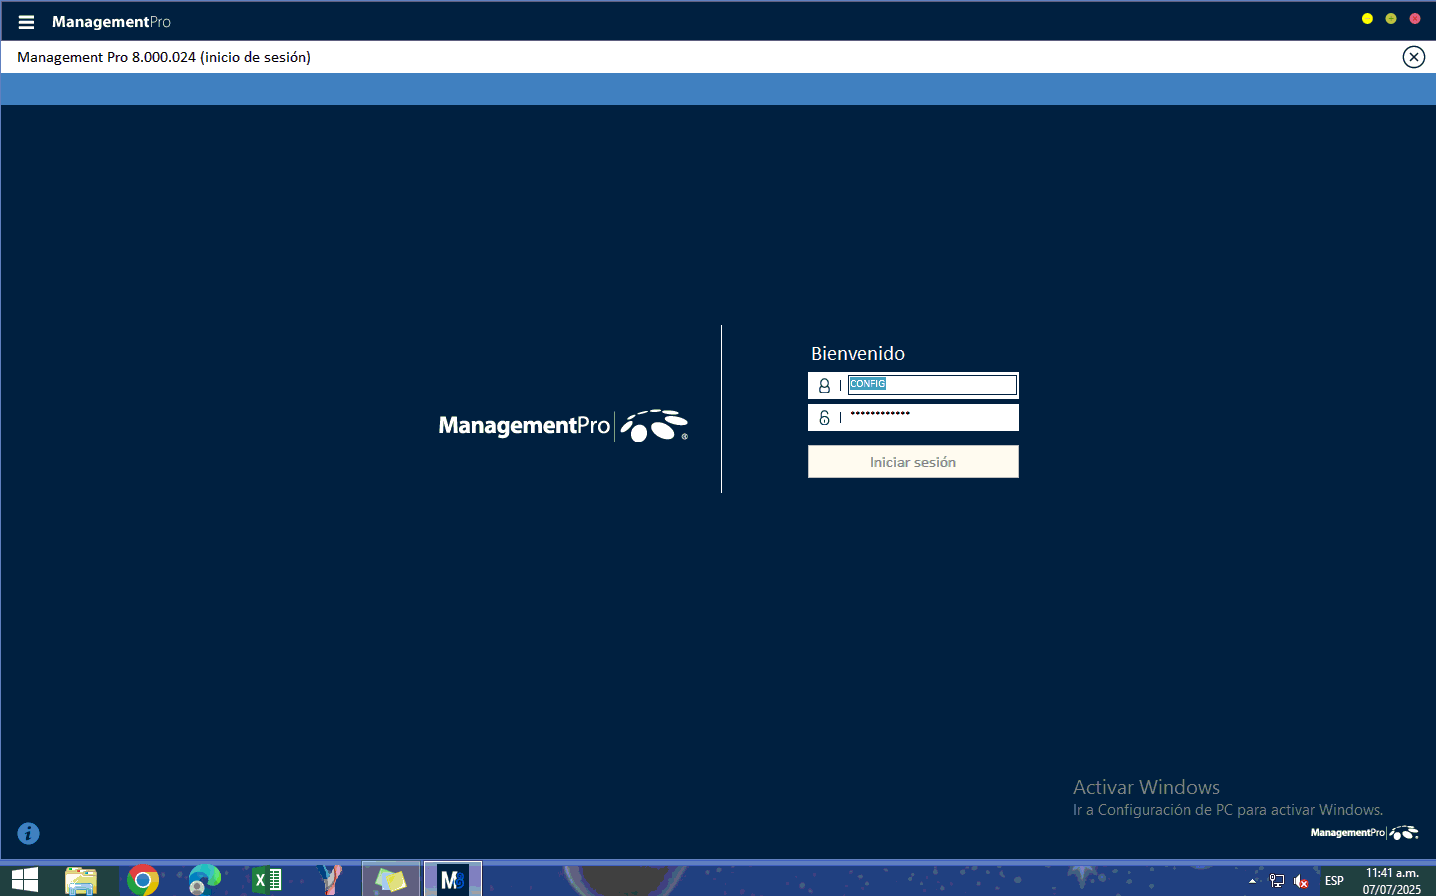The width and height of the screenshot is (1436, 896).
Task: Maximize window using the green dot
Action: (1391, 19)
